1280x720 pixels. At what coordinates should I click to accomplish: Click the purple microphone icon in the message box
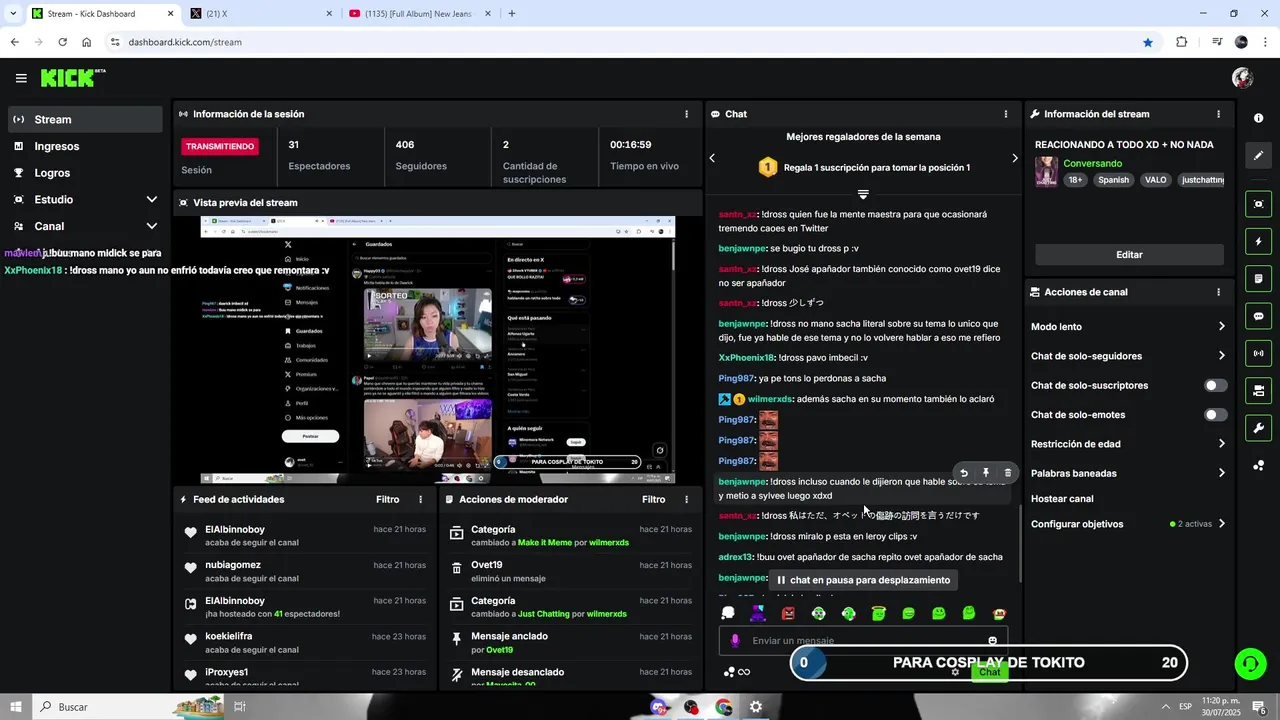[x=735, y=641]
